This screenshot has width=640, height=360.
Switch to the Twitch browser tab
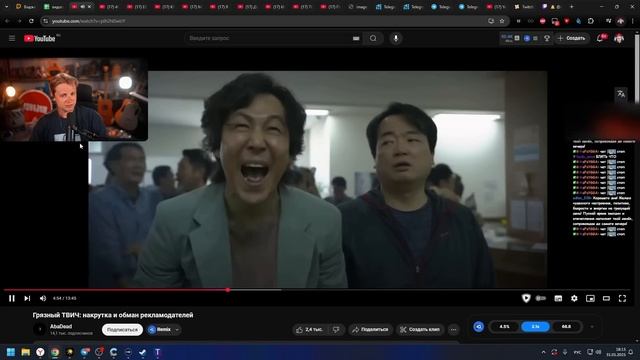click(524, 7)
